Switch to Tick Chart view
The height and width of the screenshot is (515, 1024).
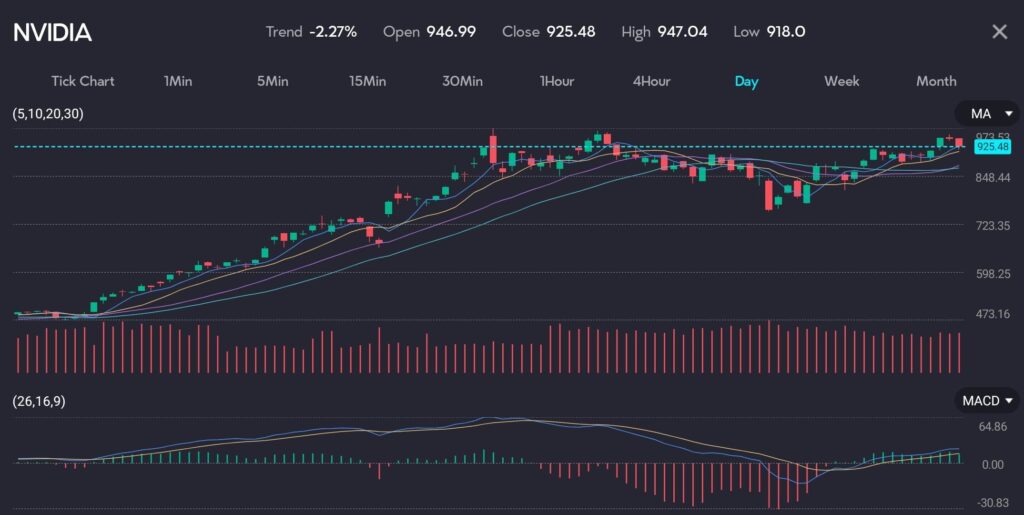83,81
